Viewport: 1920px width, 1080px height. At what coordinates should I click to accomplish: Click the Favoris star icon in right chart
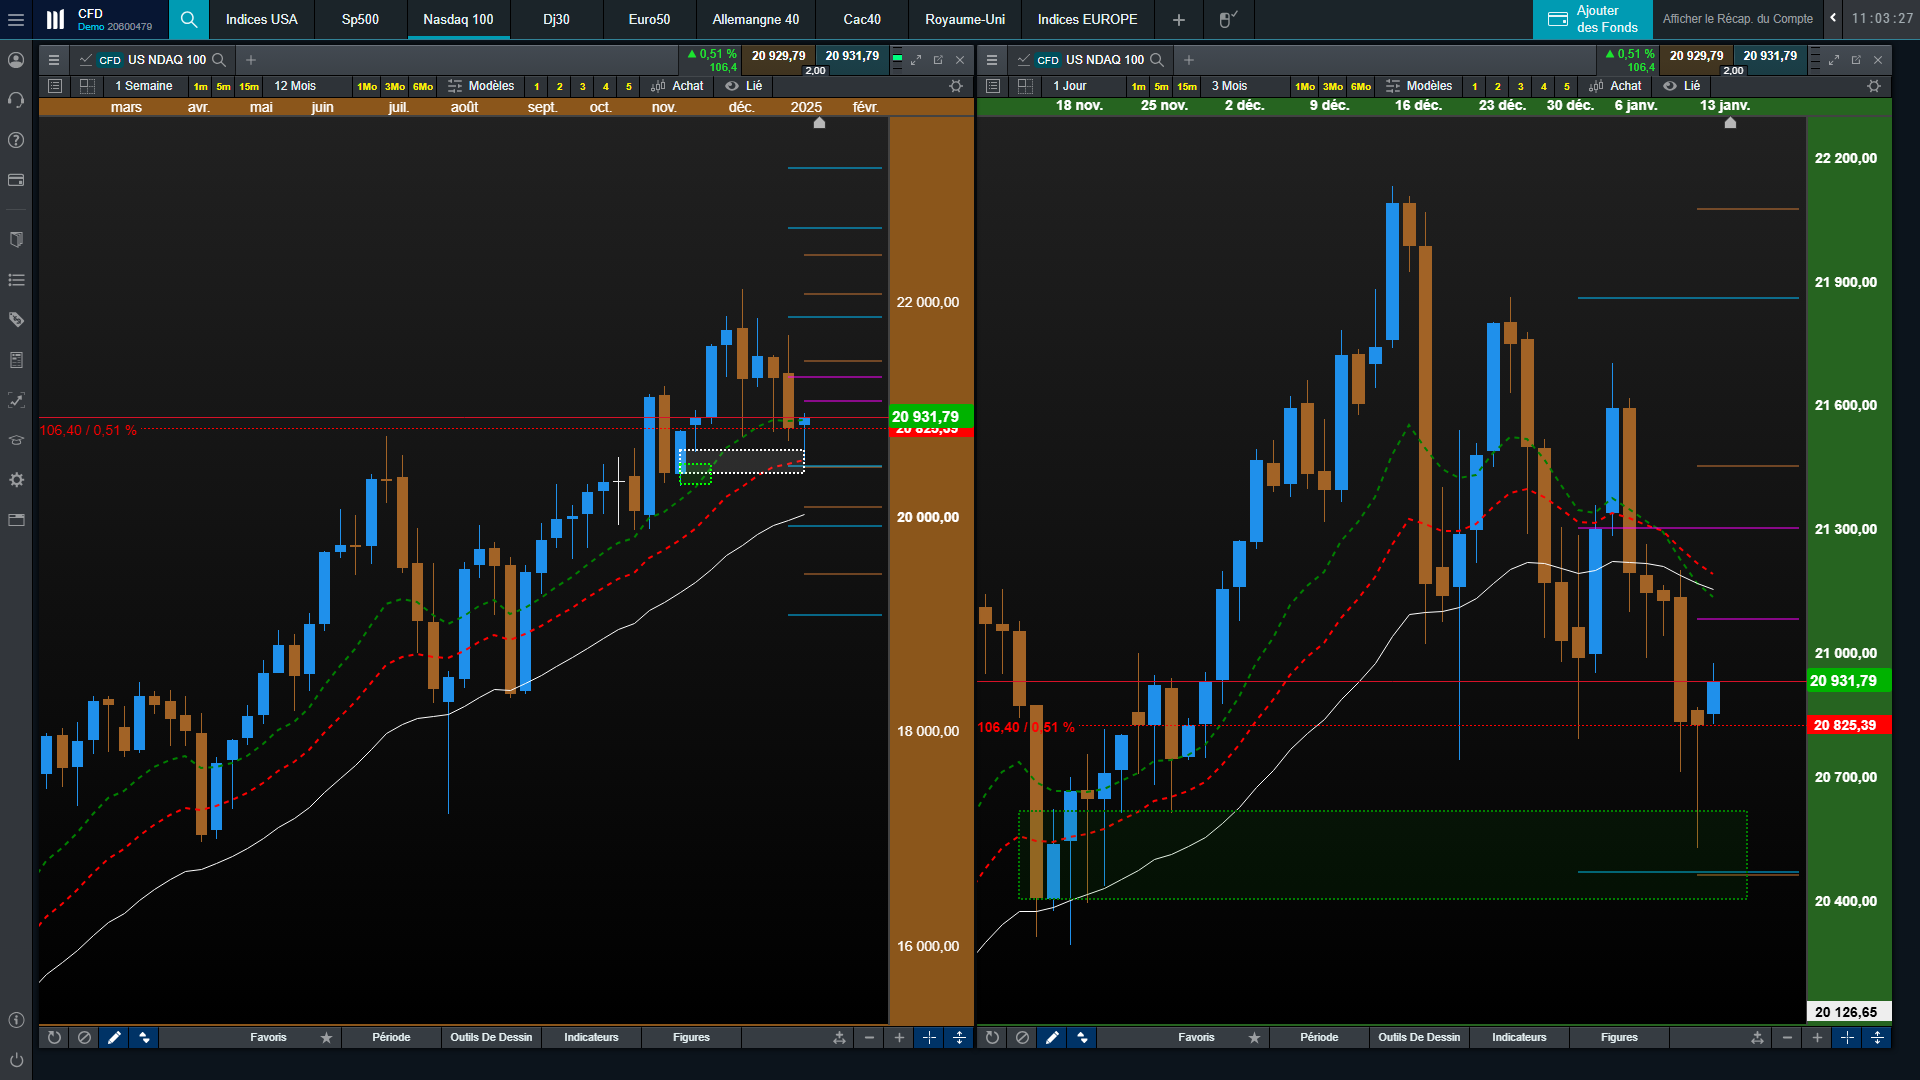pos(1254,1038)
